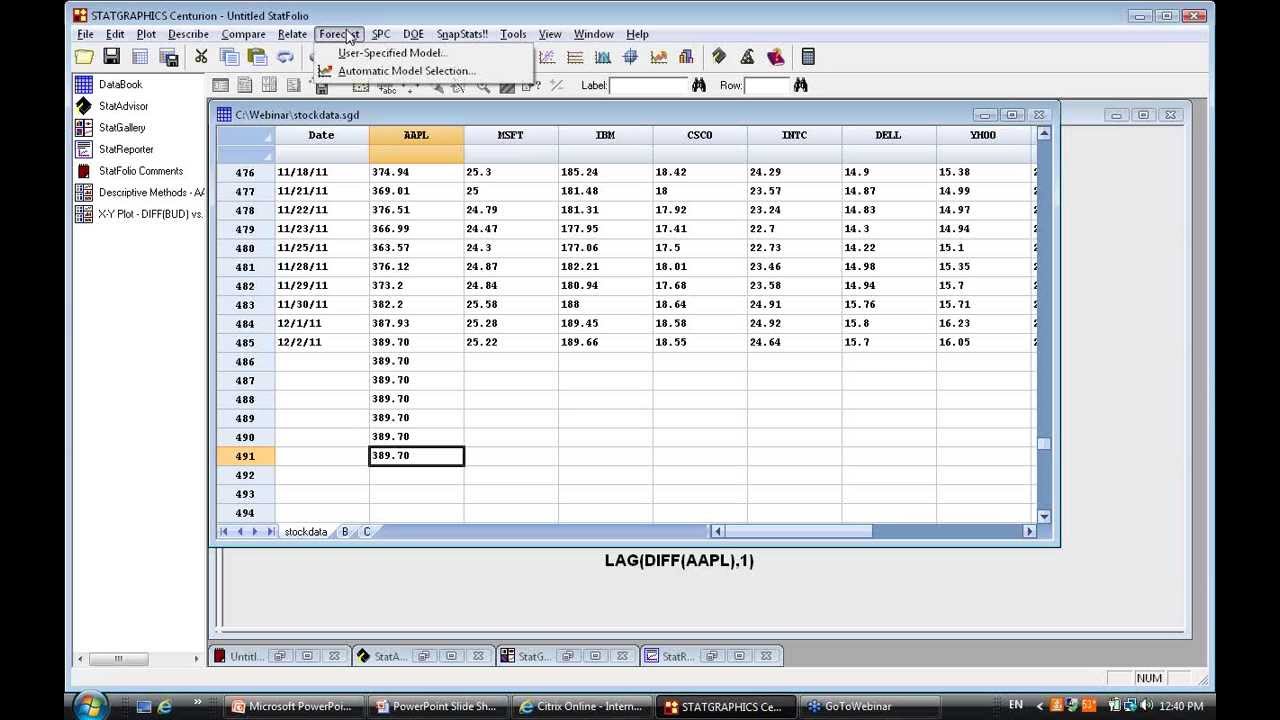Viewport: 1280px width, 720px height.
Task: Click the Windows Start orb
Action: [x=88, y=705]
